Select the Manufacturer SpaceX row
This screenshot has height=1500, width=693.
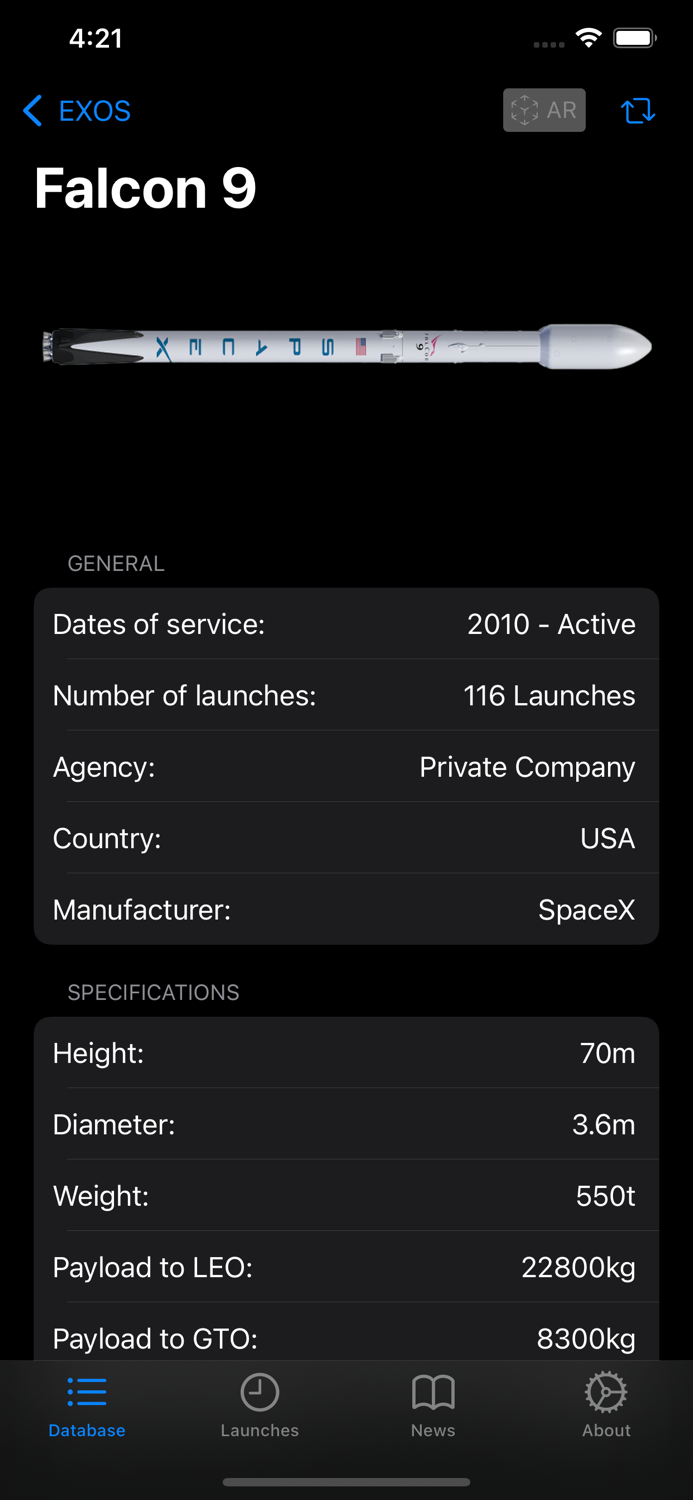(x=346, y=910)
